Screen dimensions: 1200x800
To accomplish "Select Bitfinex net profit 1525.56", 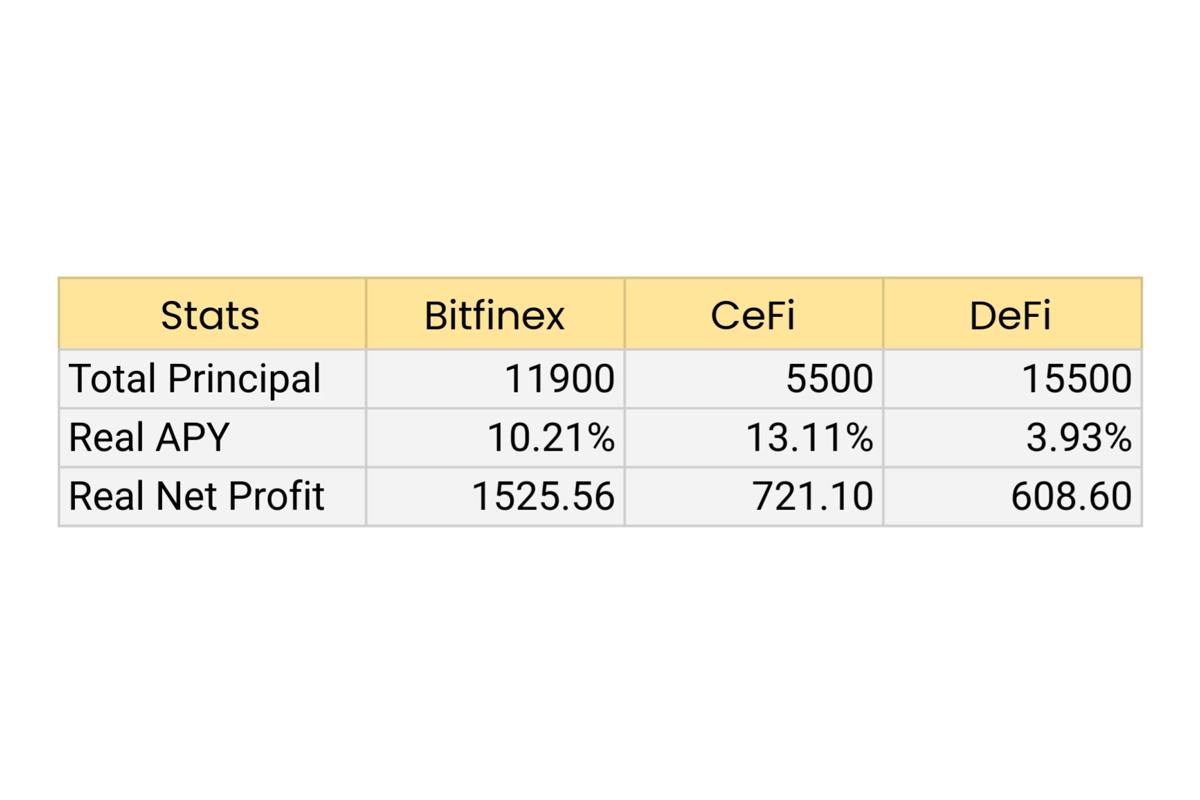I will 543,497.
